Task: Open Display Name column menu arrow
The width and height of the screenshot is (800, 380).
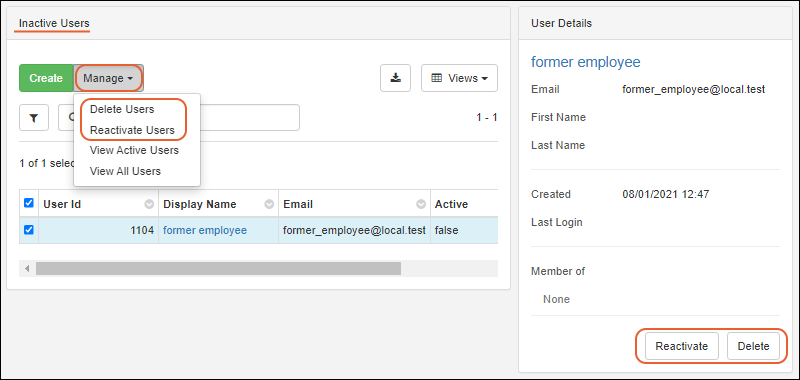Action: click(x=269, y=205)
